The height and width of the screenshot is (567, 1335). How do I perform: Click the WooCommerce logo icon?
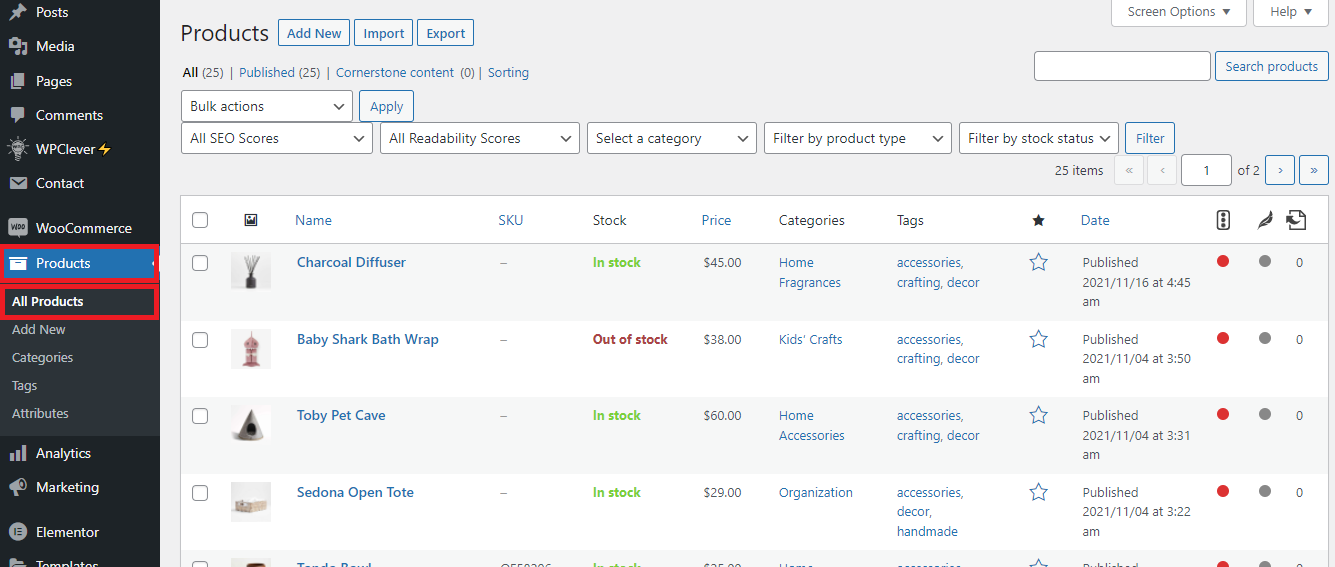tap(18, 228)
